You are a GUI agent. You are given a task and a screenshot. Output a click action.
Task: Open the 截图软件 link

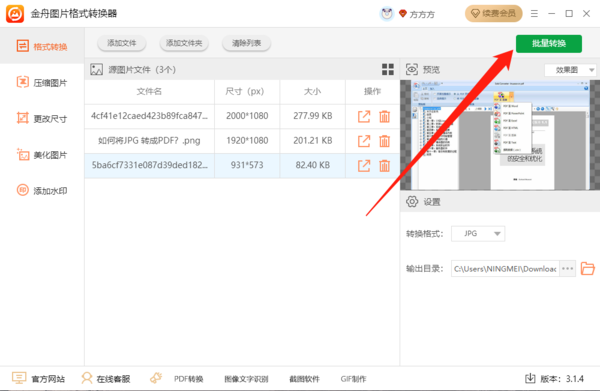pos(304,379)
